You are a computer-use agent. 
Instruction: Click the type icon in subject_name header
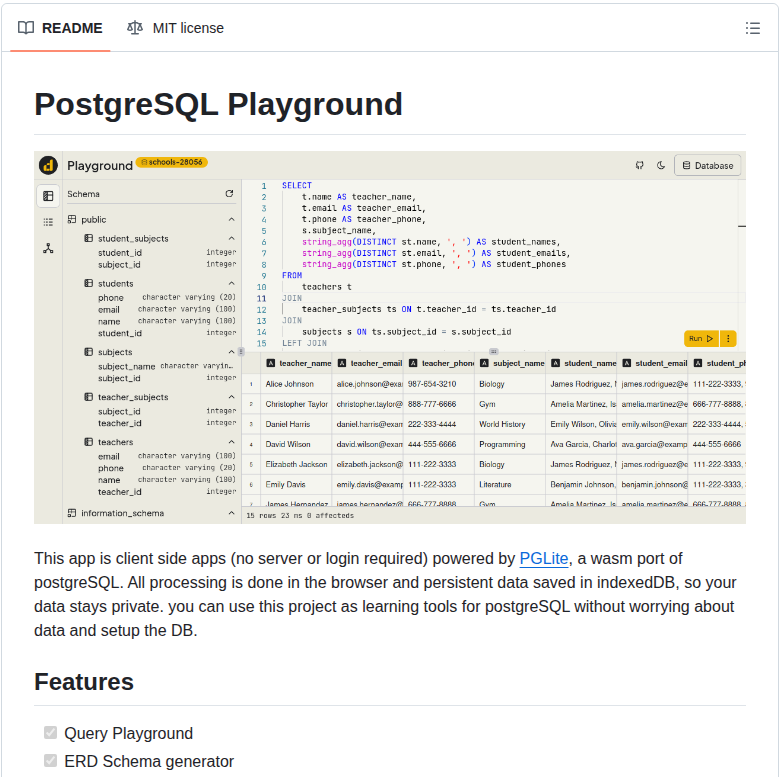(x=484, y=363)
